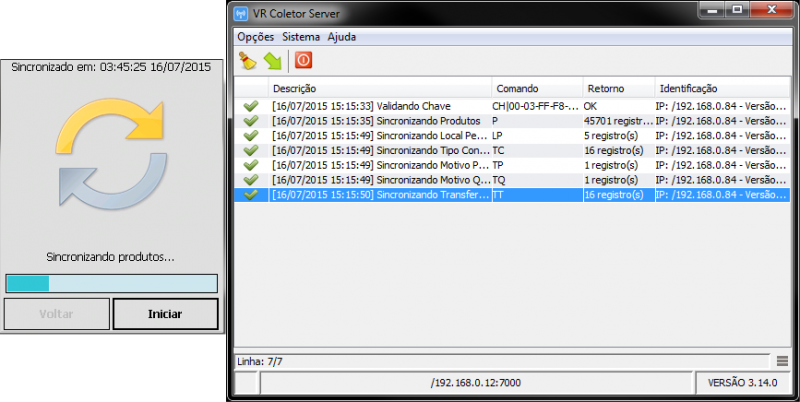Open the Ajuda menu
Screen dimensions: 800x402
click(x=342, y=37)
